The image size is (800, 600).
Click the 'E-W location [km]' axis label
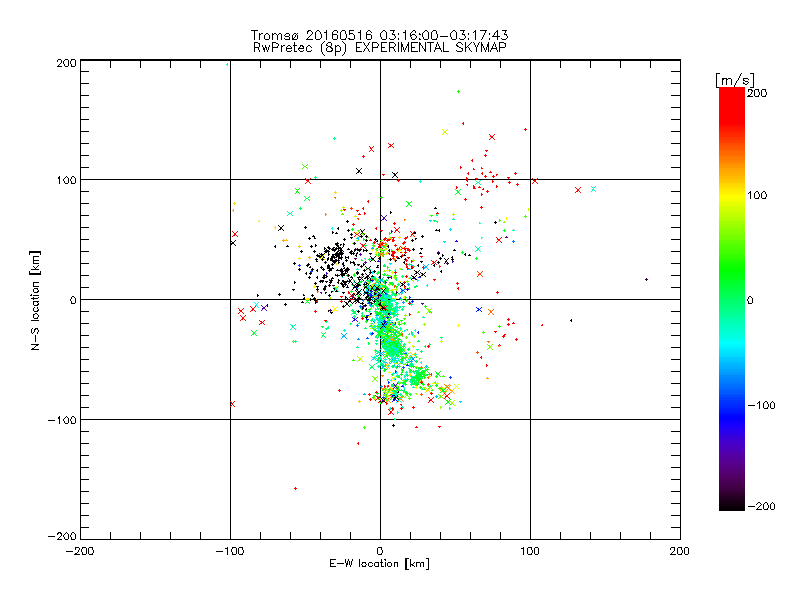(379, 563)
